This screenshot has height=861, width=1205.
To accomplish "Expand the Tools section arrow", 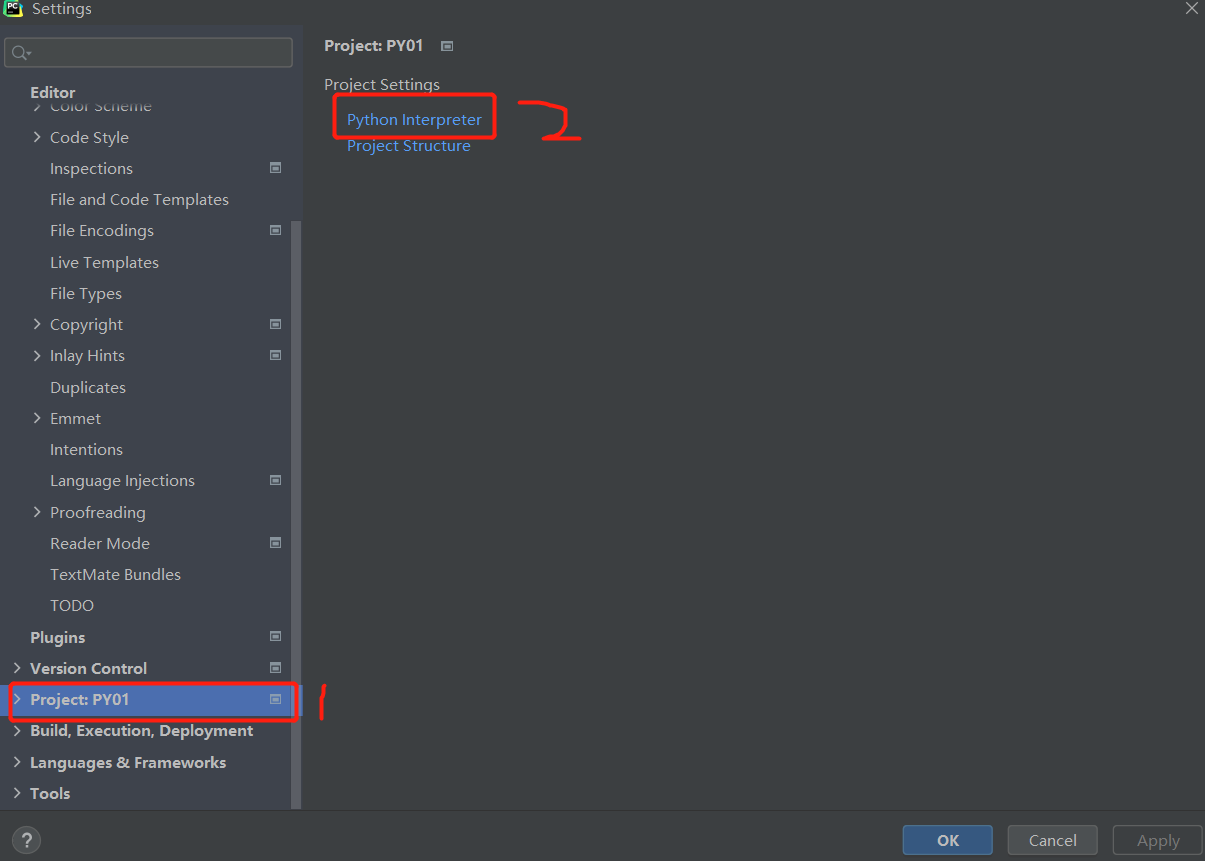I will pos(17,793).
